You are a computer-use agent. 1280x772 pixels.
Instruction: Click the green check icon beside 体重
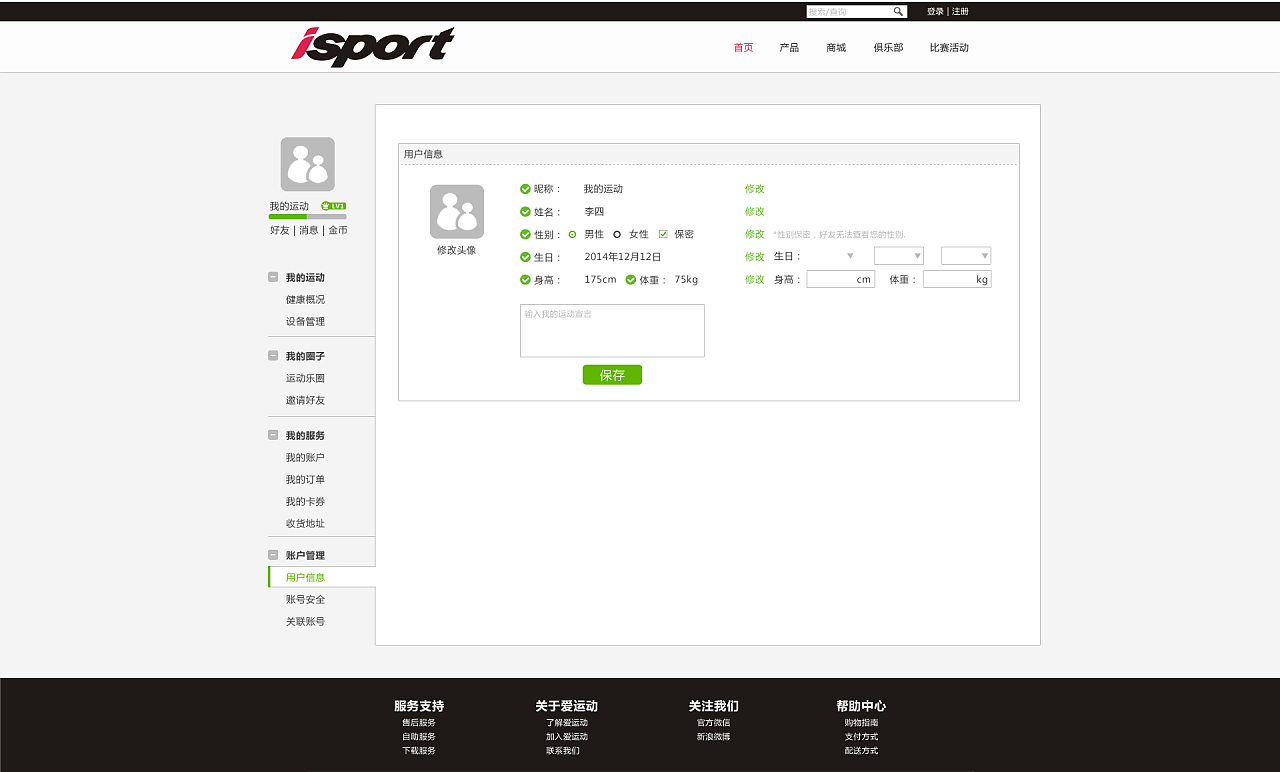(631, 280)
